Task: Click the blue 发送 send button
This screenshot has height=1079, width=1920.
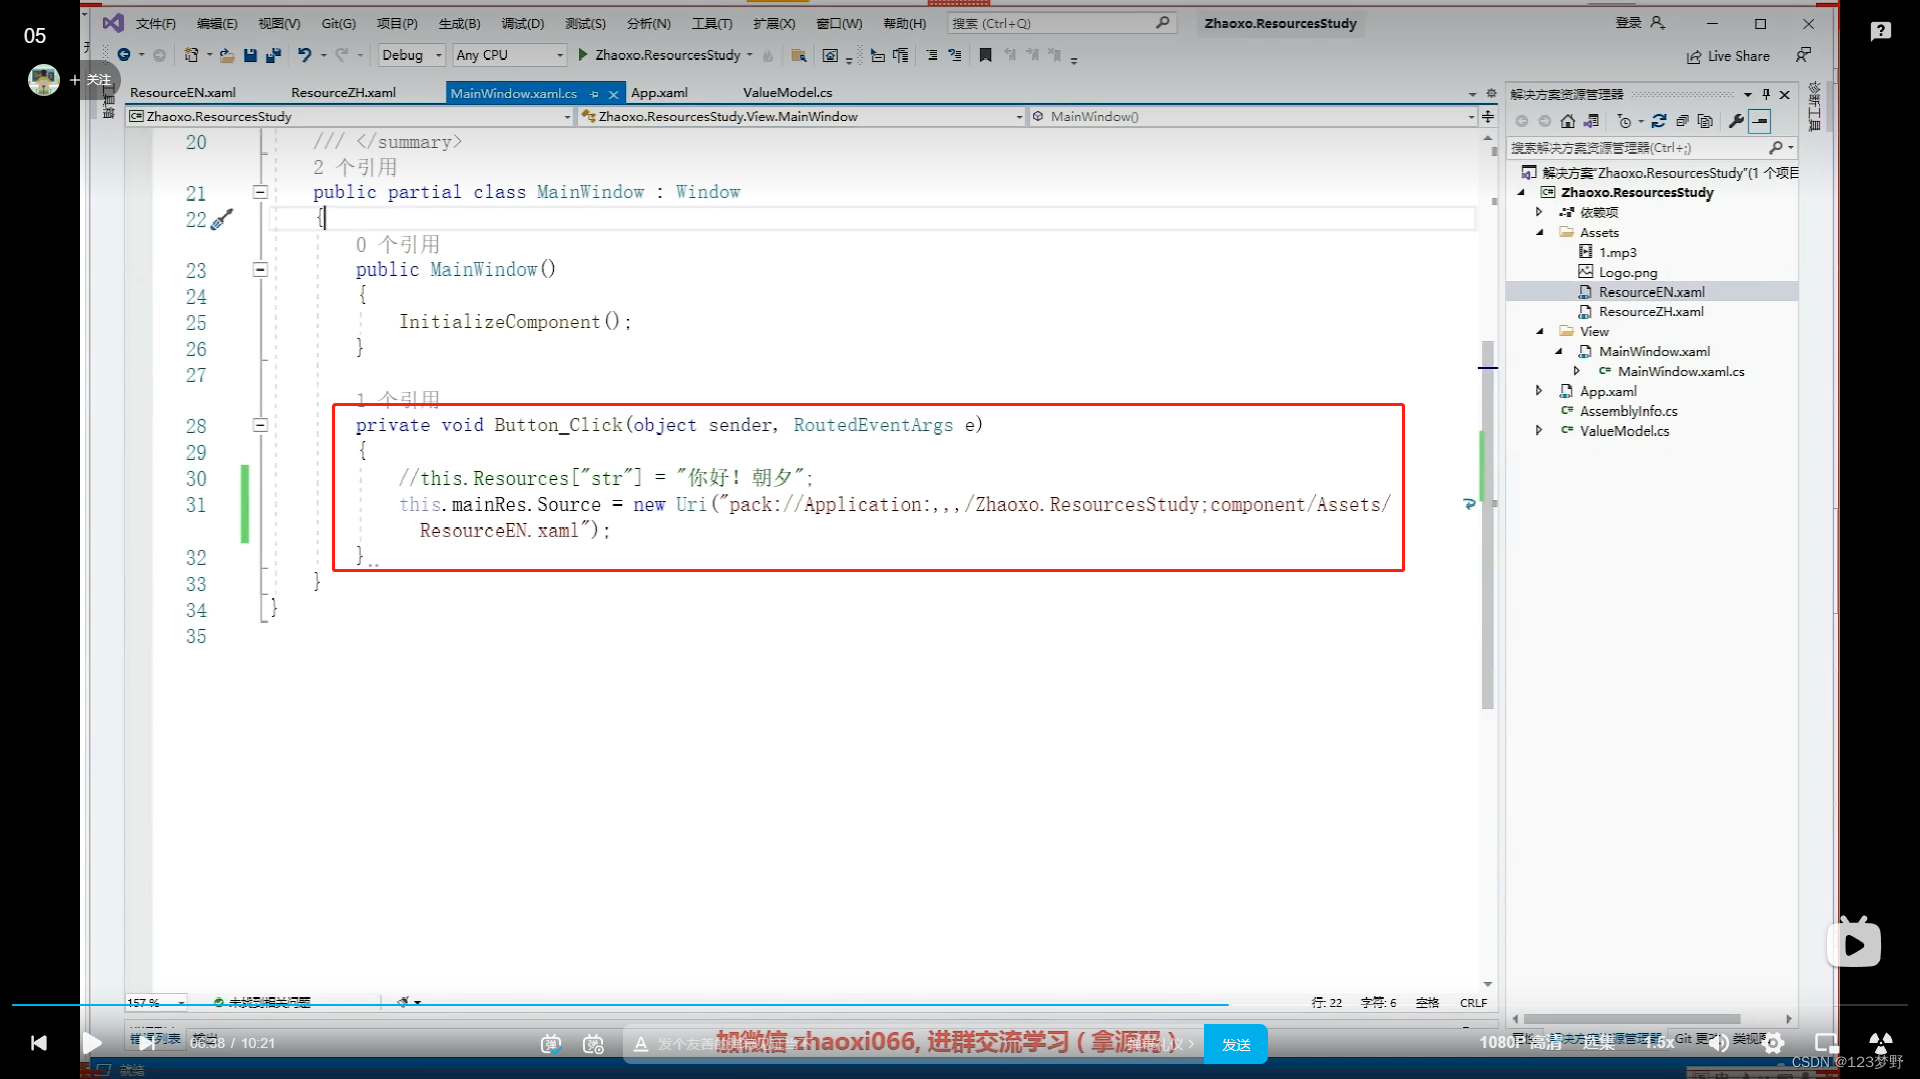Action: tap(1236, 1044)
